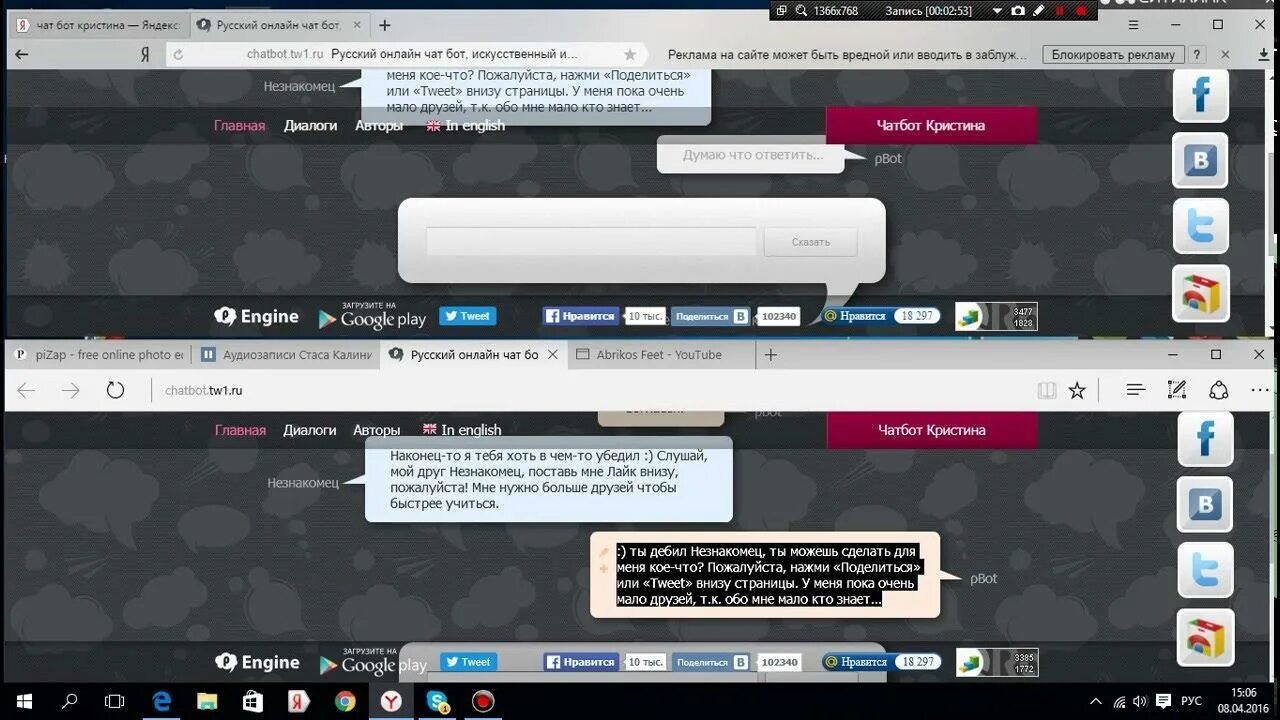Click 'Главная' in upper window nav
This screenshot has width=1280, height=720.
[x=239, y=125]
